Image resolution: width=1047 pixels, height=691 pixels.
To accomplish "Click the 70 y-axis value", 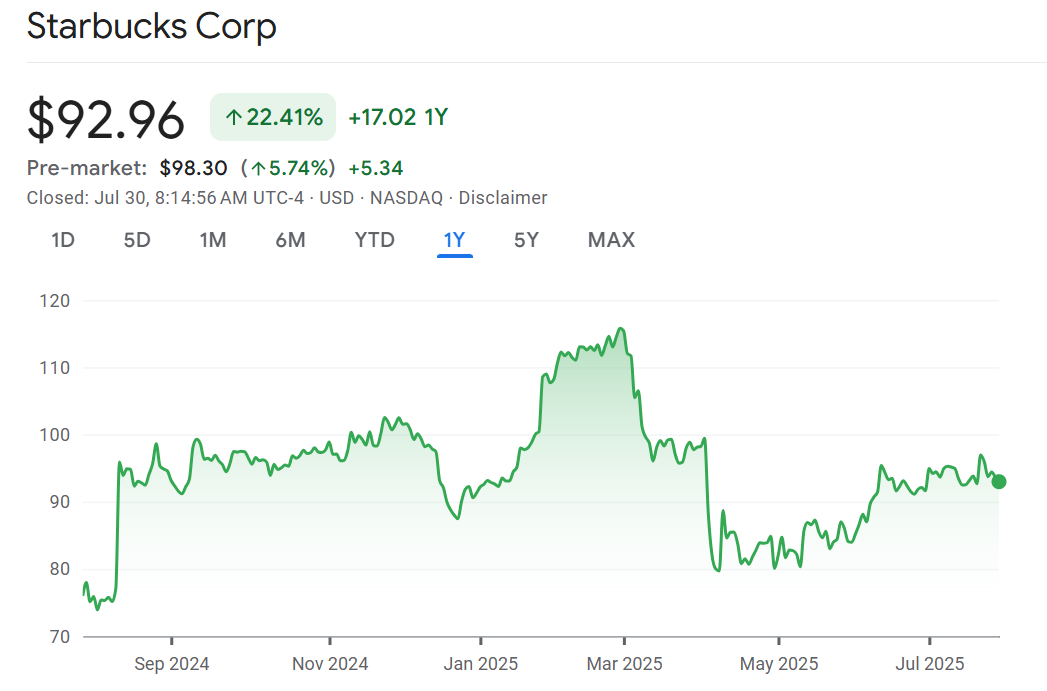I will (x=59, y=637).
